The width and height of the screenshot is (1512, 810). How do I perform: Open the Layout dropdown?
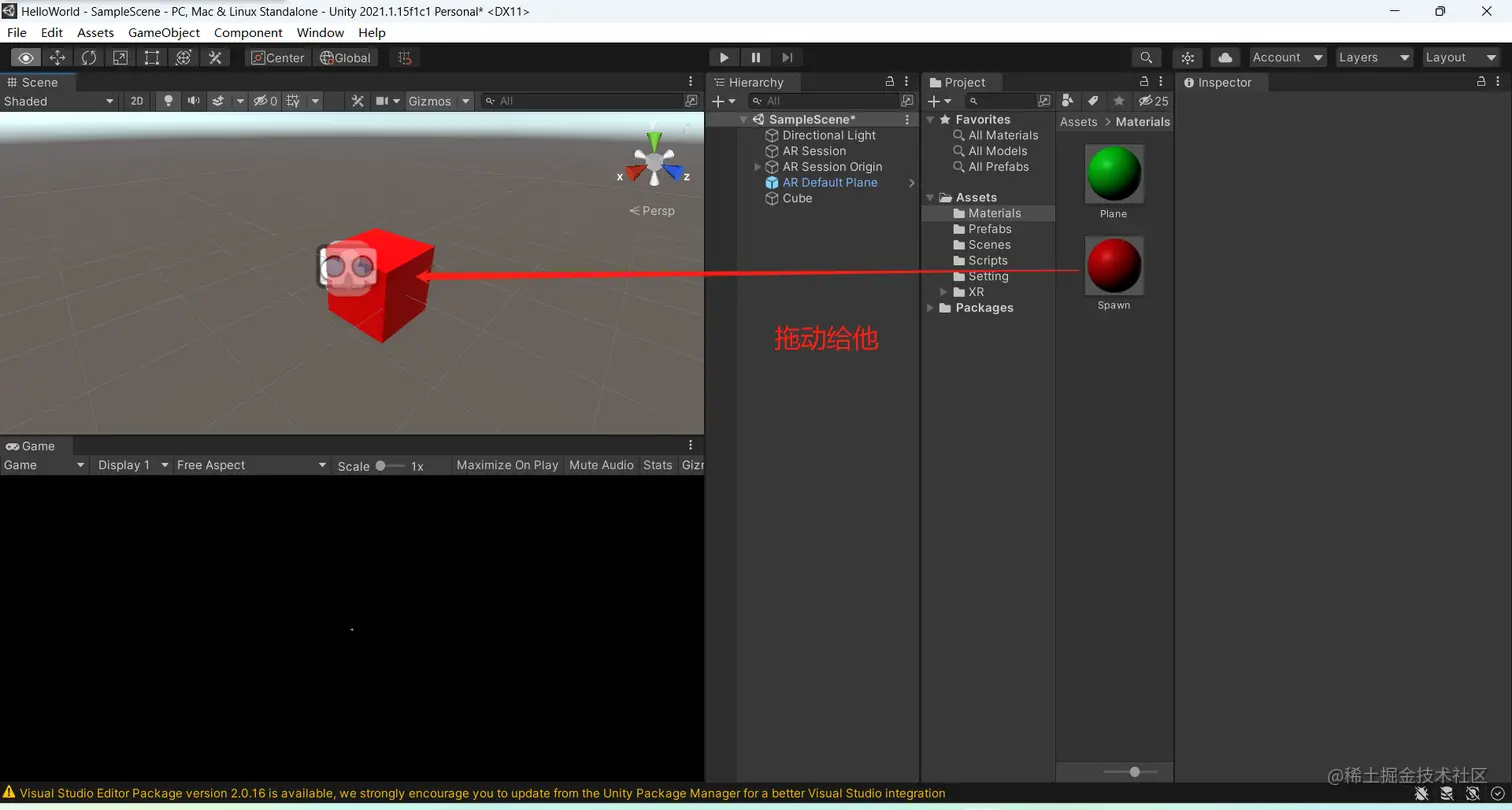pyautogui.click(x=1461, y=58)
